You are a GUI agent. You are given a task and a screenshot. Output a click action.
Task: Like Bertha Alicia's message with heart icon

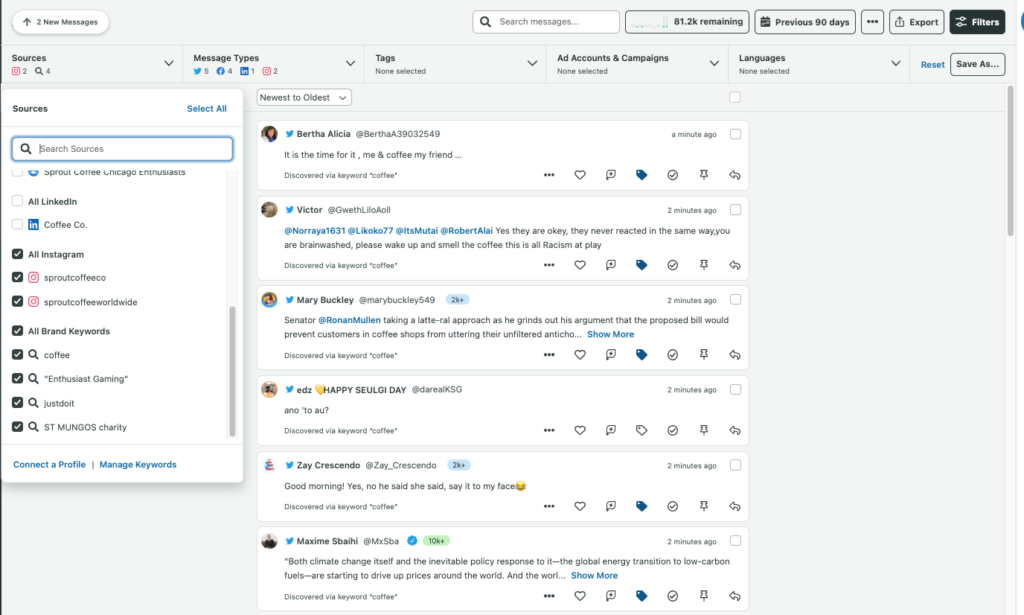tap(580, 175)
